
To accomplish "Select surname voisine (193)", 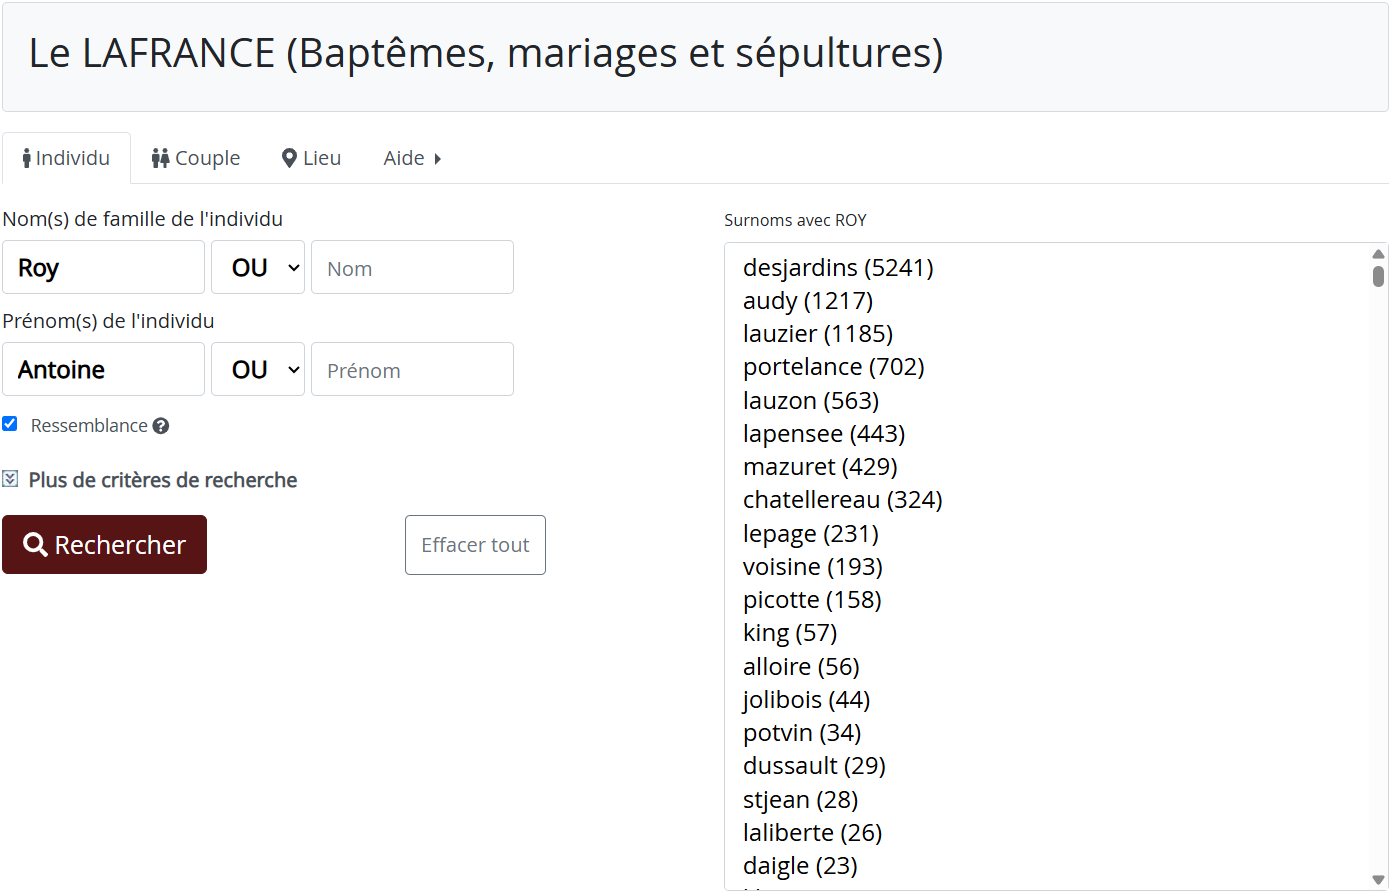I will point(812,567).
